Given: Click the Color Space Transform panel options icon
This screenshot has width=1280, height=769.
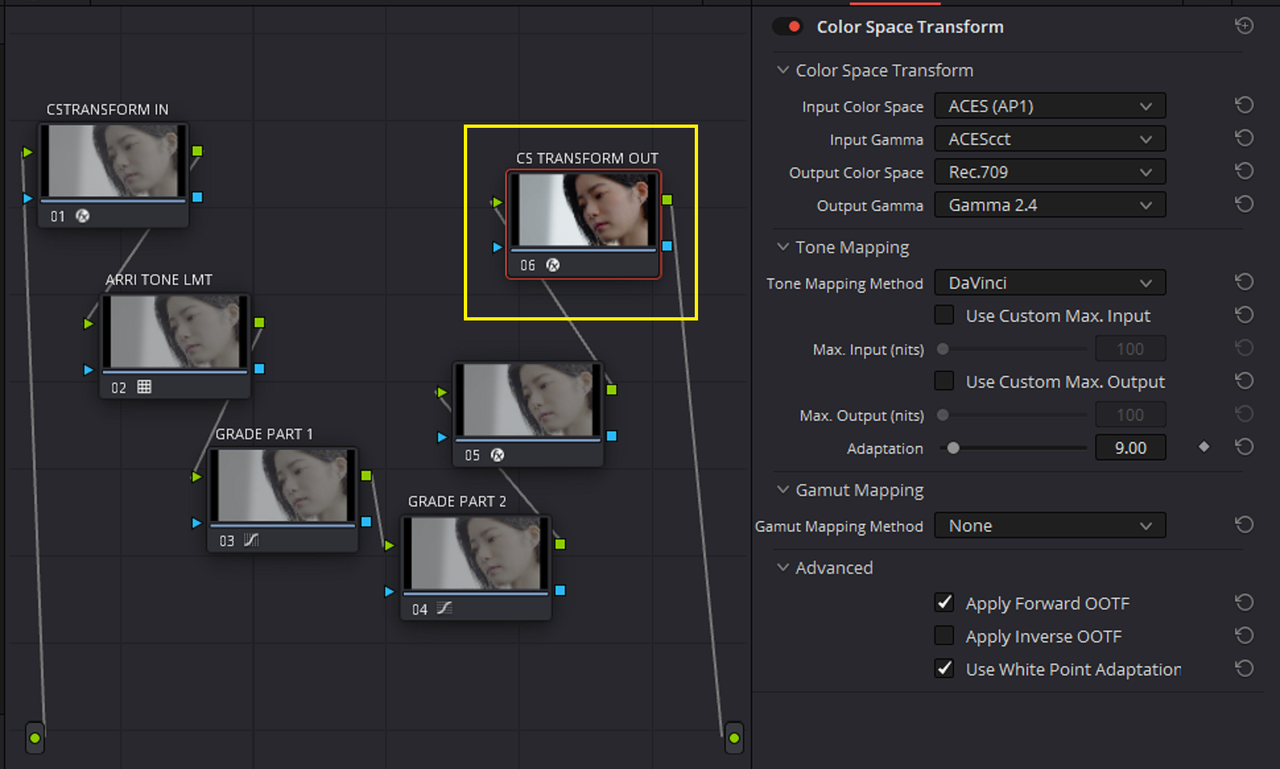Looking at the screenshot, I should click(1244, 26).
